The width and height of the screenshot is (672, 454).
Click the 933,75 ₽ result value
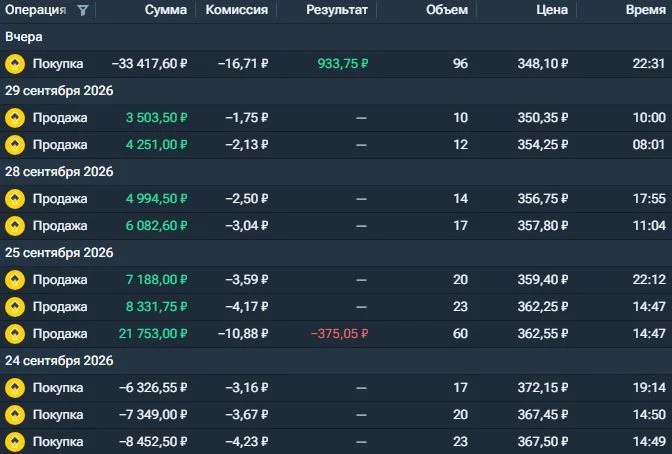[343, 64]
